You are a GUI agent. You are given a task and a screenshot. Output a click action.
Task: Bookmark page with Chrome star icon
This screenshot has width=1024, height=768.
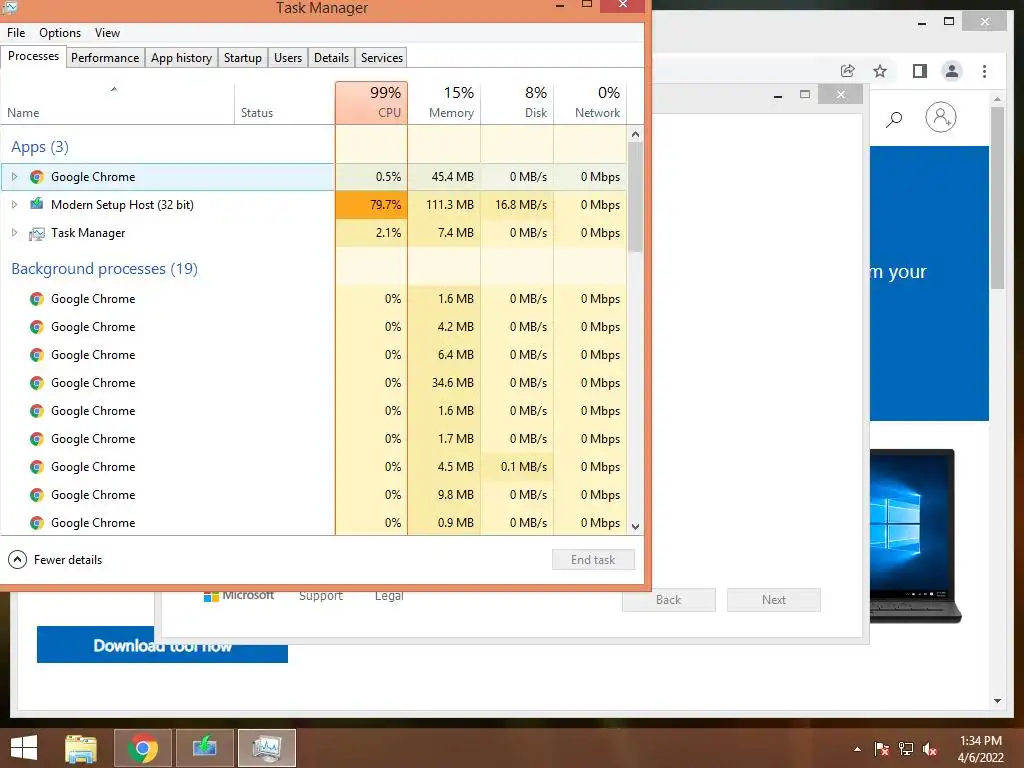[x=880, y=71]
